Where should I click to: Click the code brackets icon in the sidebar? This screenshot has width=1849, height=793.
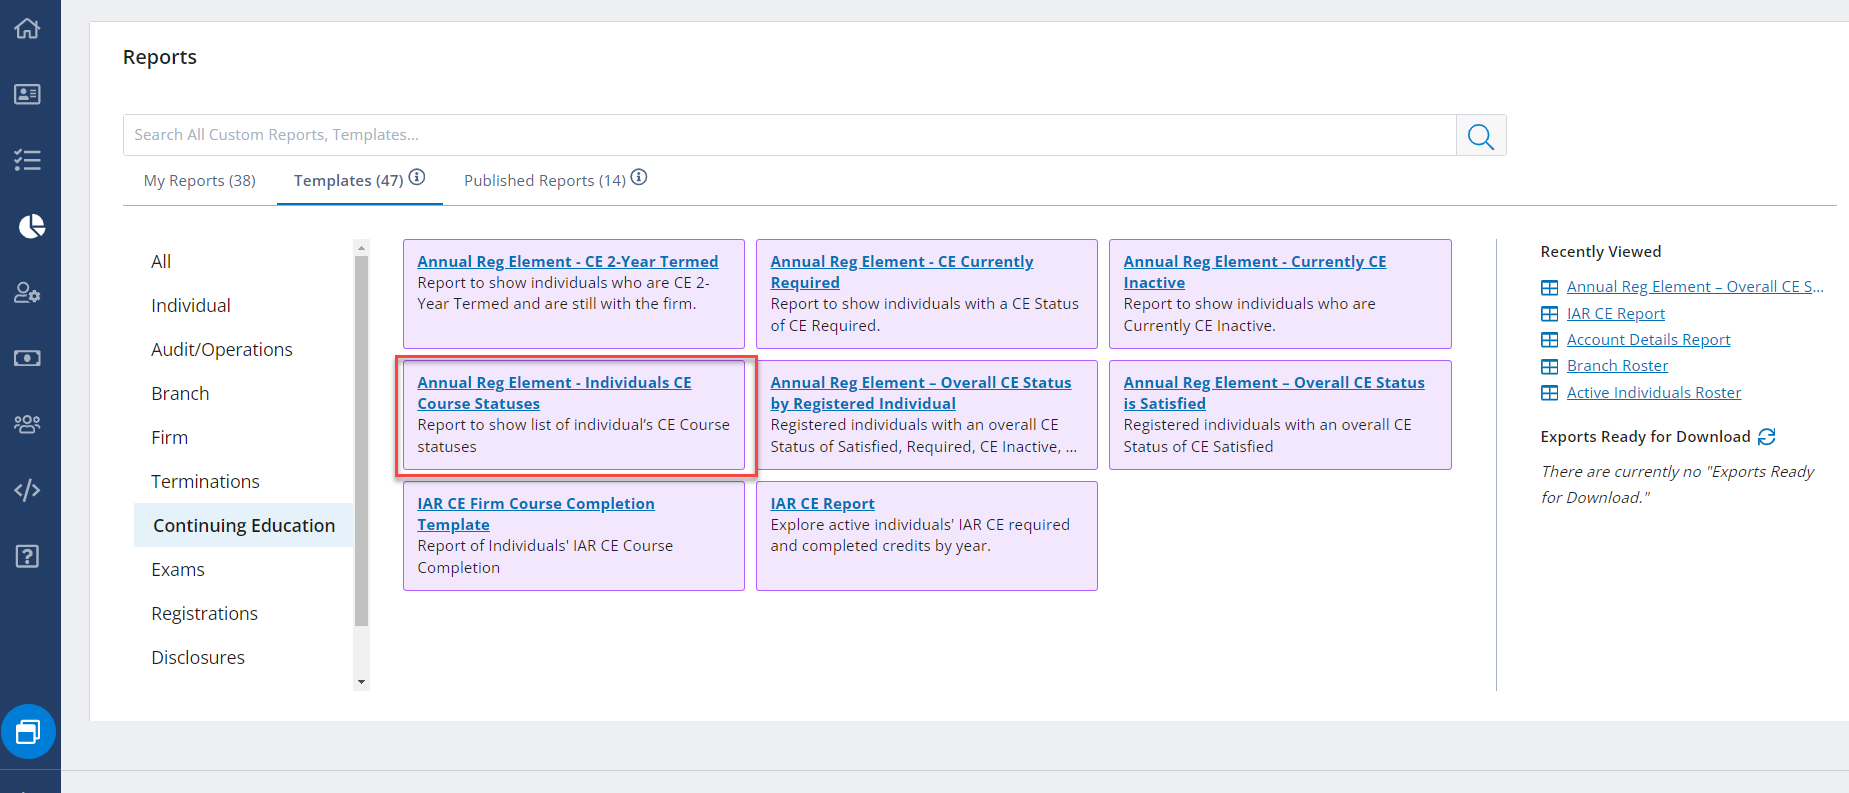tap(27, 490)
